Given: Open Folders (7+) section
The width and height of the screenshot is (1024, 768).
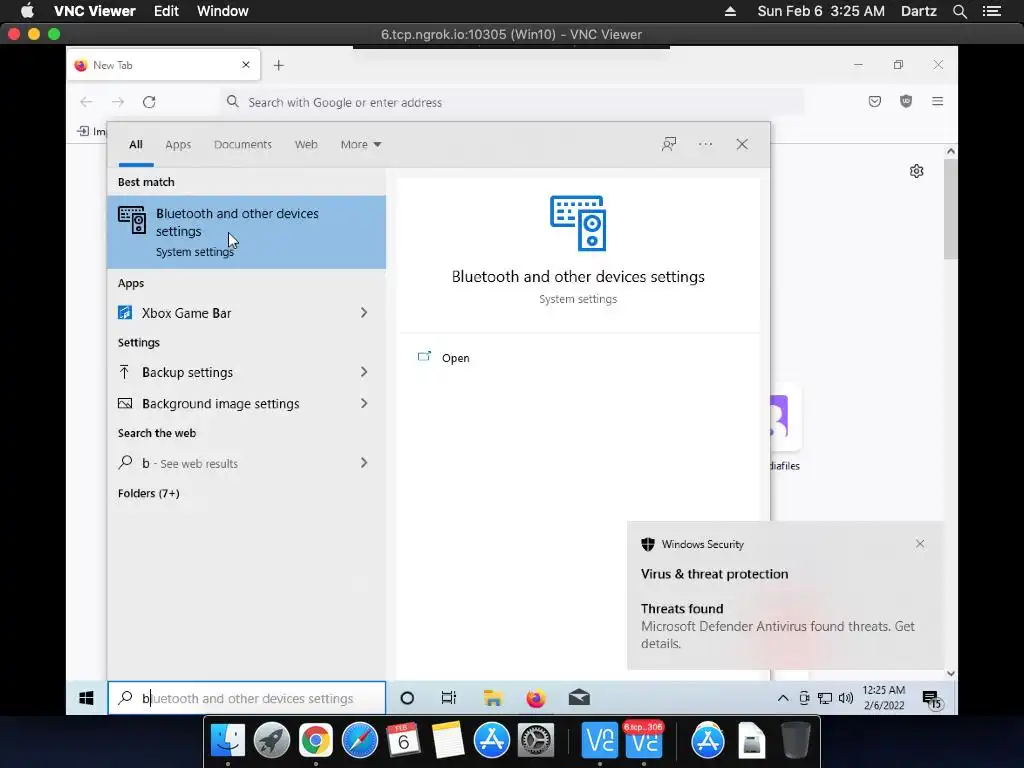Looking at the screenshot, I should point(149,493).
